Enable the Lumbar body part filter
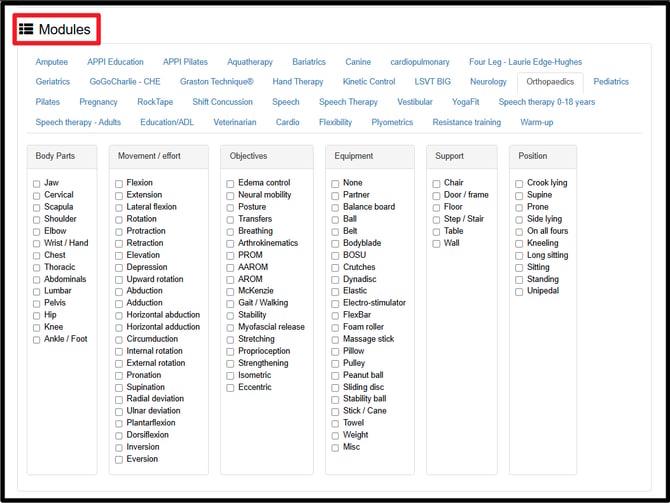The height and width of the screenshot is (503, 670). 36,292
